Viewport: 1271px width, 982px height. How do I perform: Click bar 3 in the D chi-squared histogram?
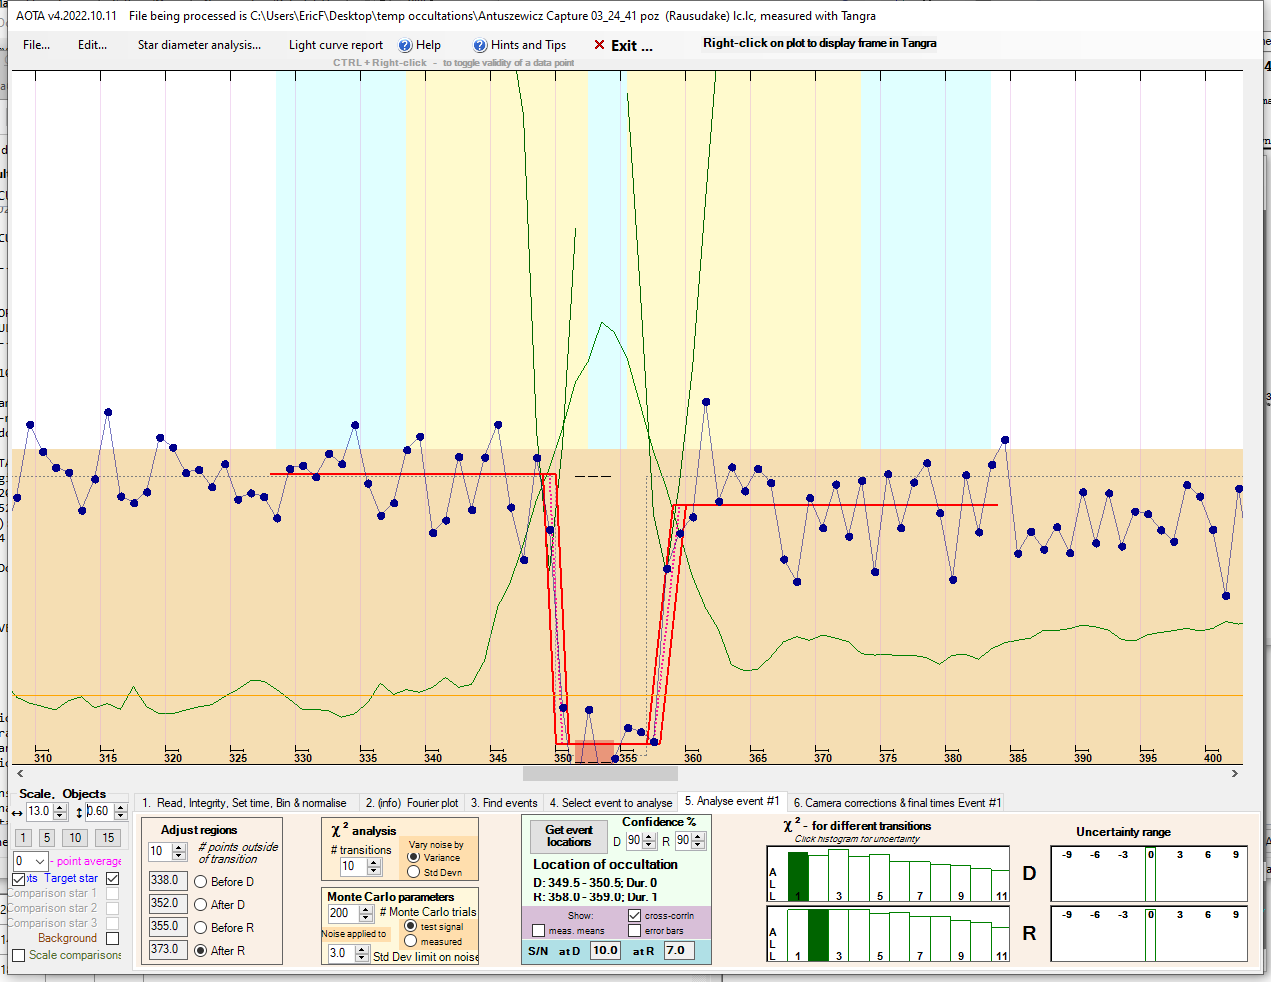click(838, 875)
